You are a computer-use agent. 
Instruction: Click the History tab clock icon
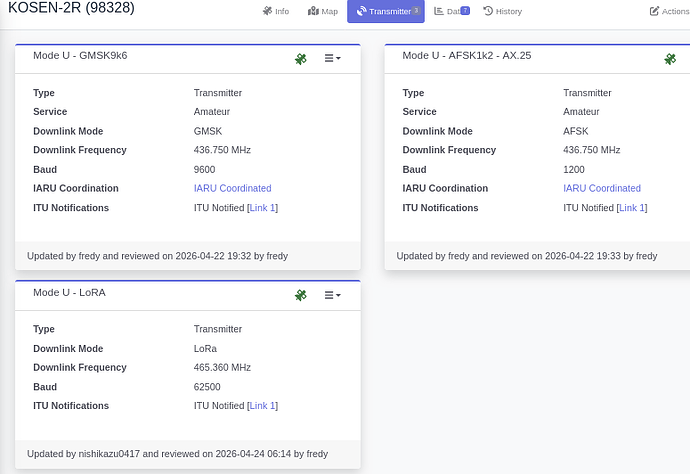click(x=488, y=11)
